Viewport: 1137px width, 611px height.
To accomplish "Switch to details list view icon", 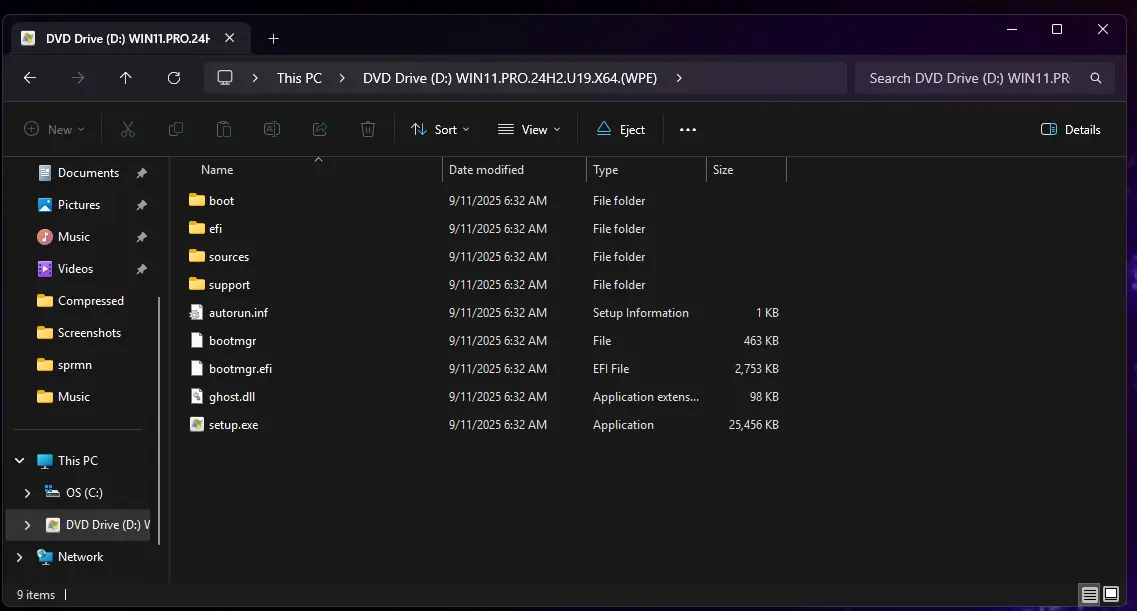I will click(x=1089, y=594).
